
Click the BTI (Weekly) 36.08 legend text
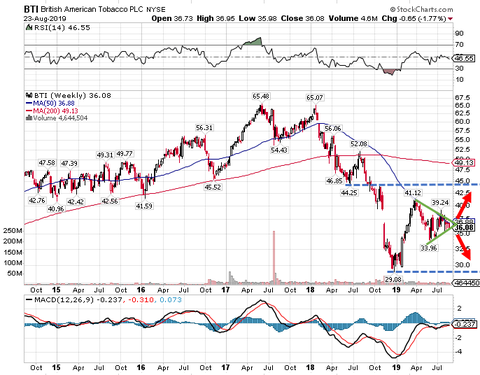(x=73, y=96)
